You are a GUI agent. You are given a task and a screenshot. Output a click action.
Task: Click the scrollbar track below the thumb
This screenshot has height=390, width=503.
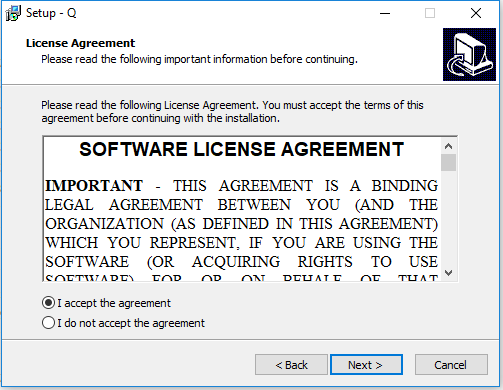click(x=448, y=218)
